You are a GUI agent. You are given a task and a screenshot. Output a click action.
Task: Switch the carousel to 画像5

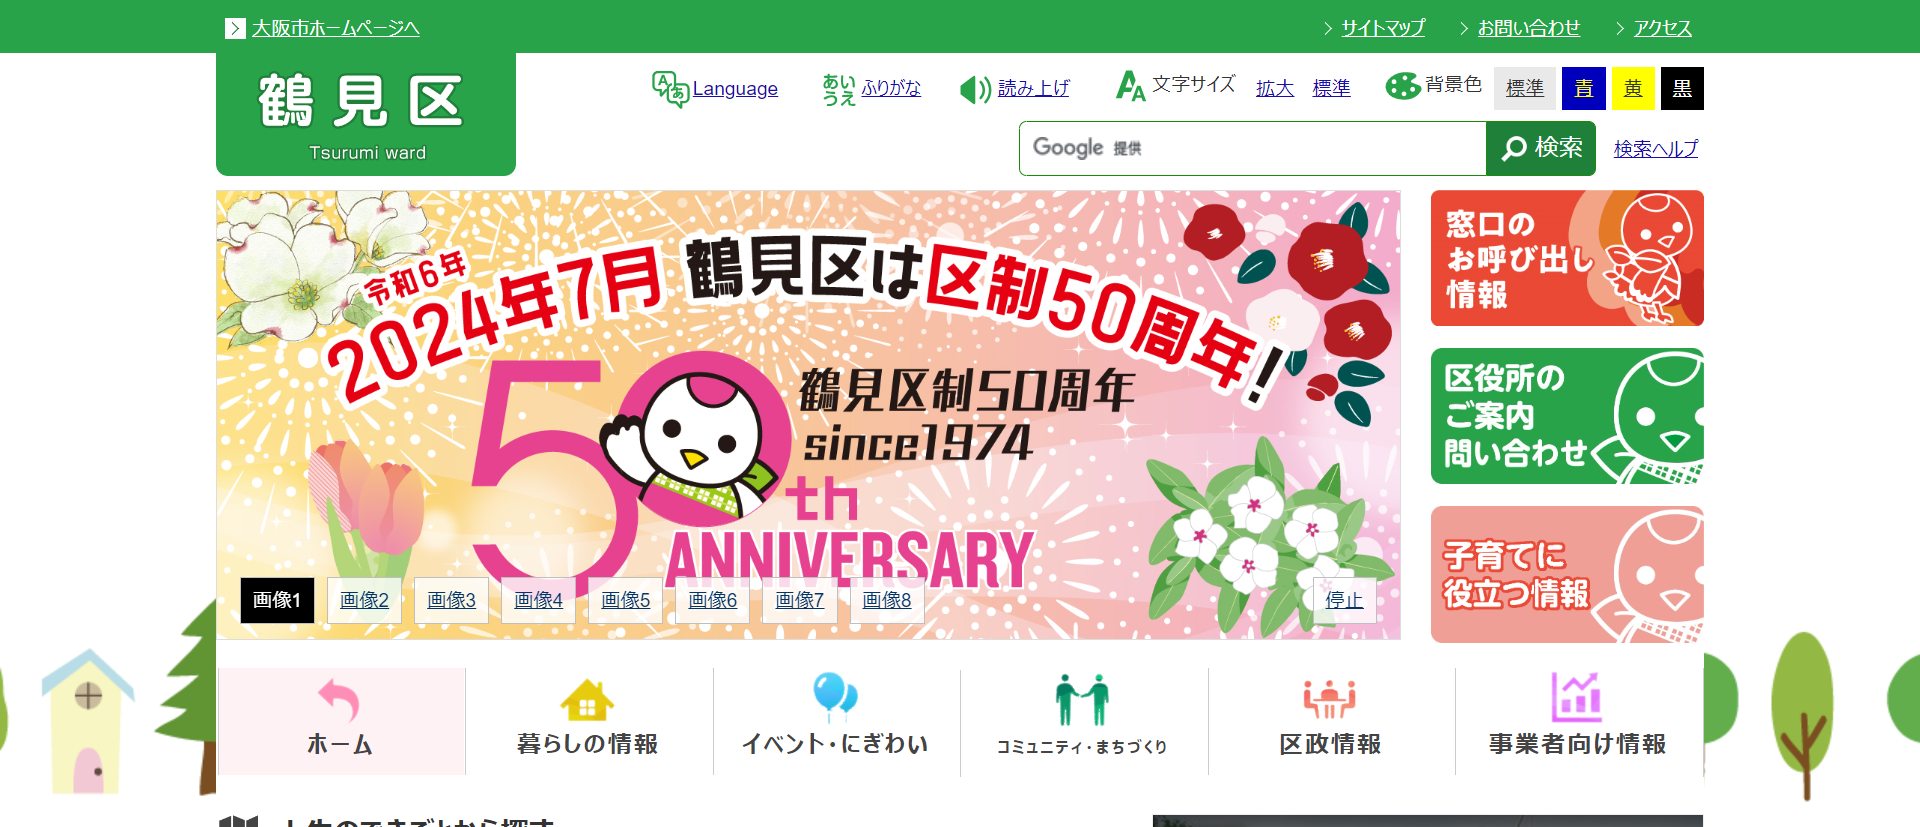[x=625, y=600]
